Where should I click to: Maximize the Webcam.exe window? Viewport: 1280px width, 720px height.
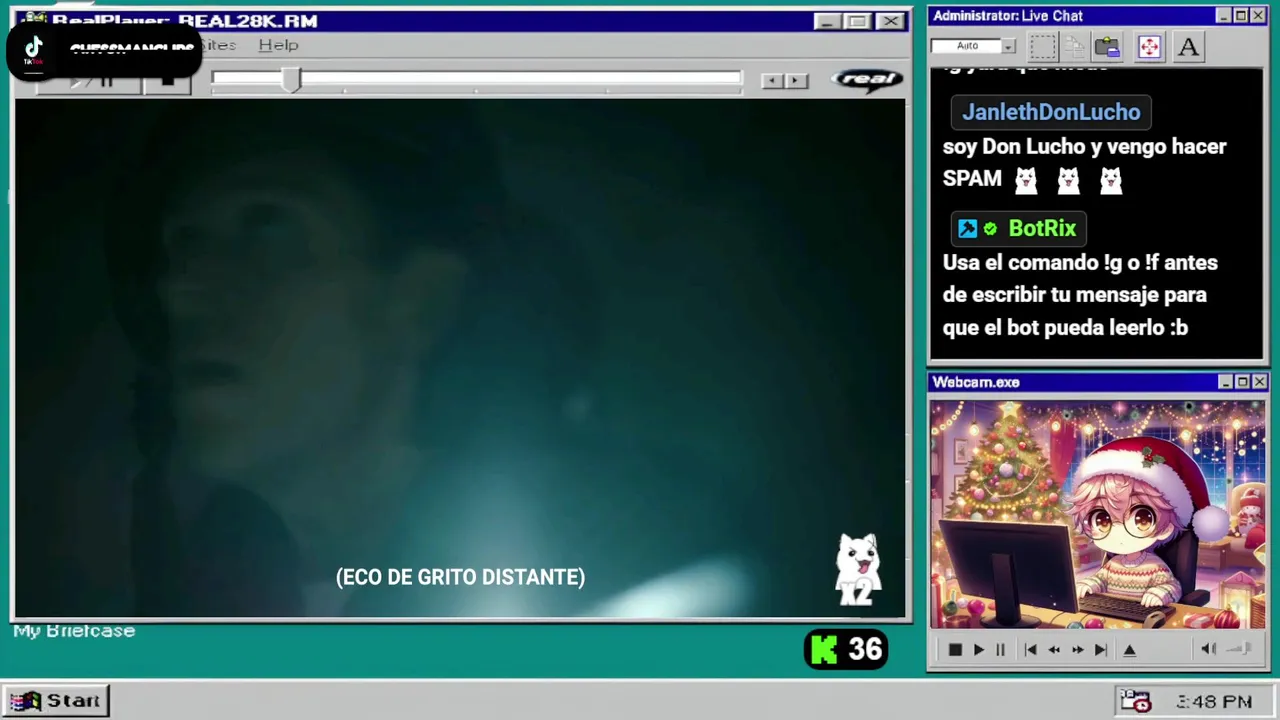tap(1242, 382)
